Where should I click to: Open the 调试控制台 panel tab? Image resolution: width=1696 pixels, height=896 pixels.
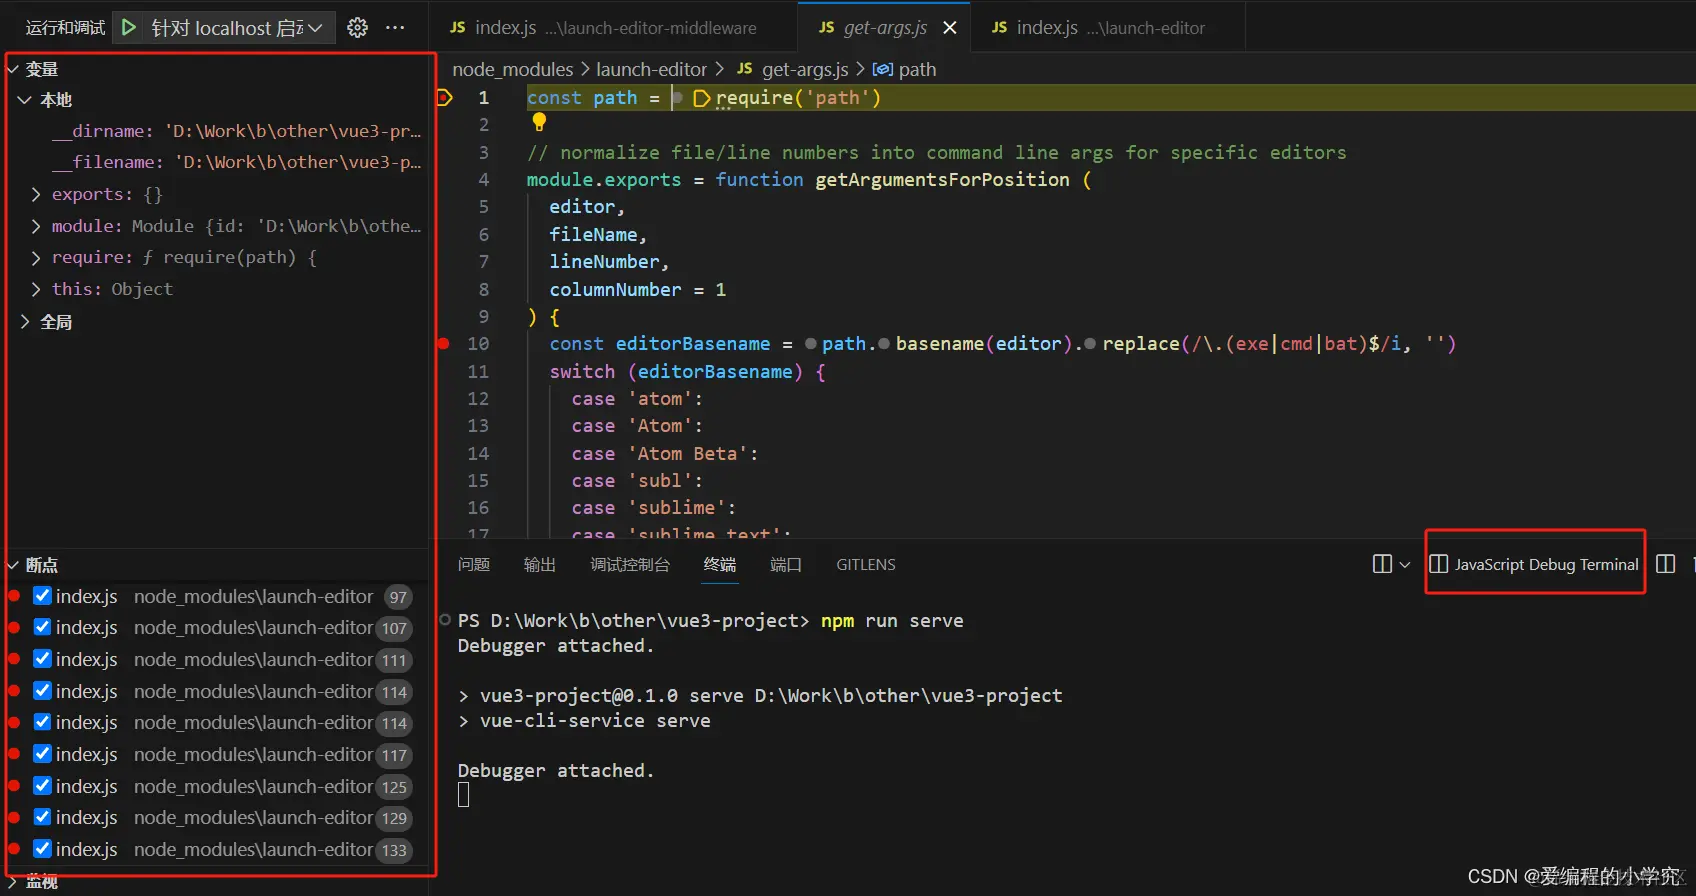(x=630, y=564)
